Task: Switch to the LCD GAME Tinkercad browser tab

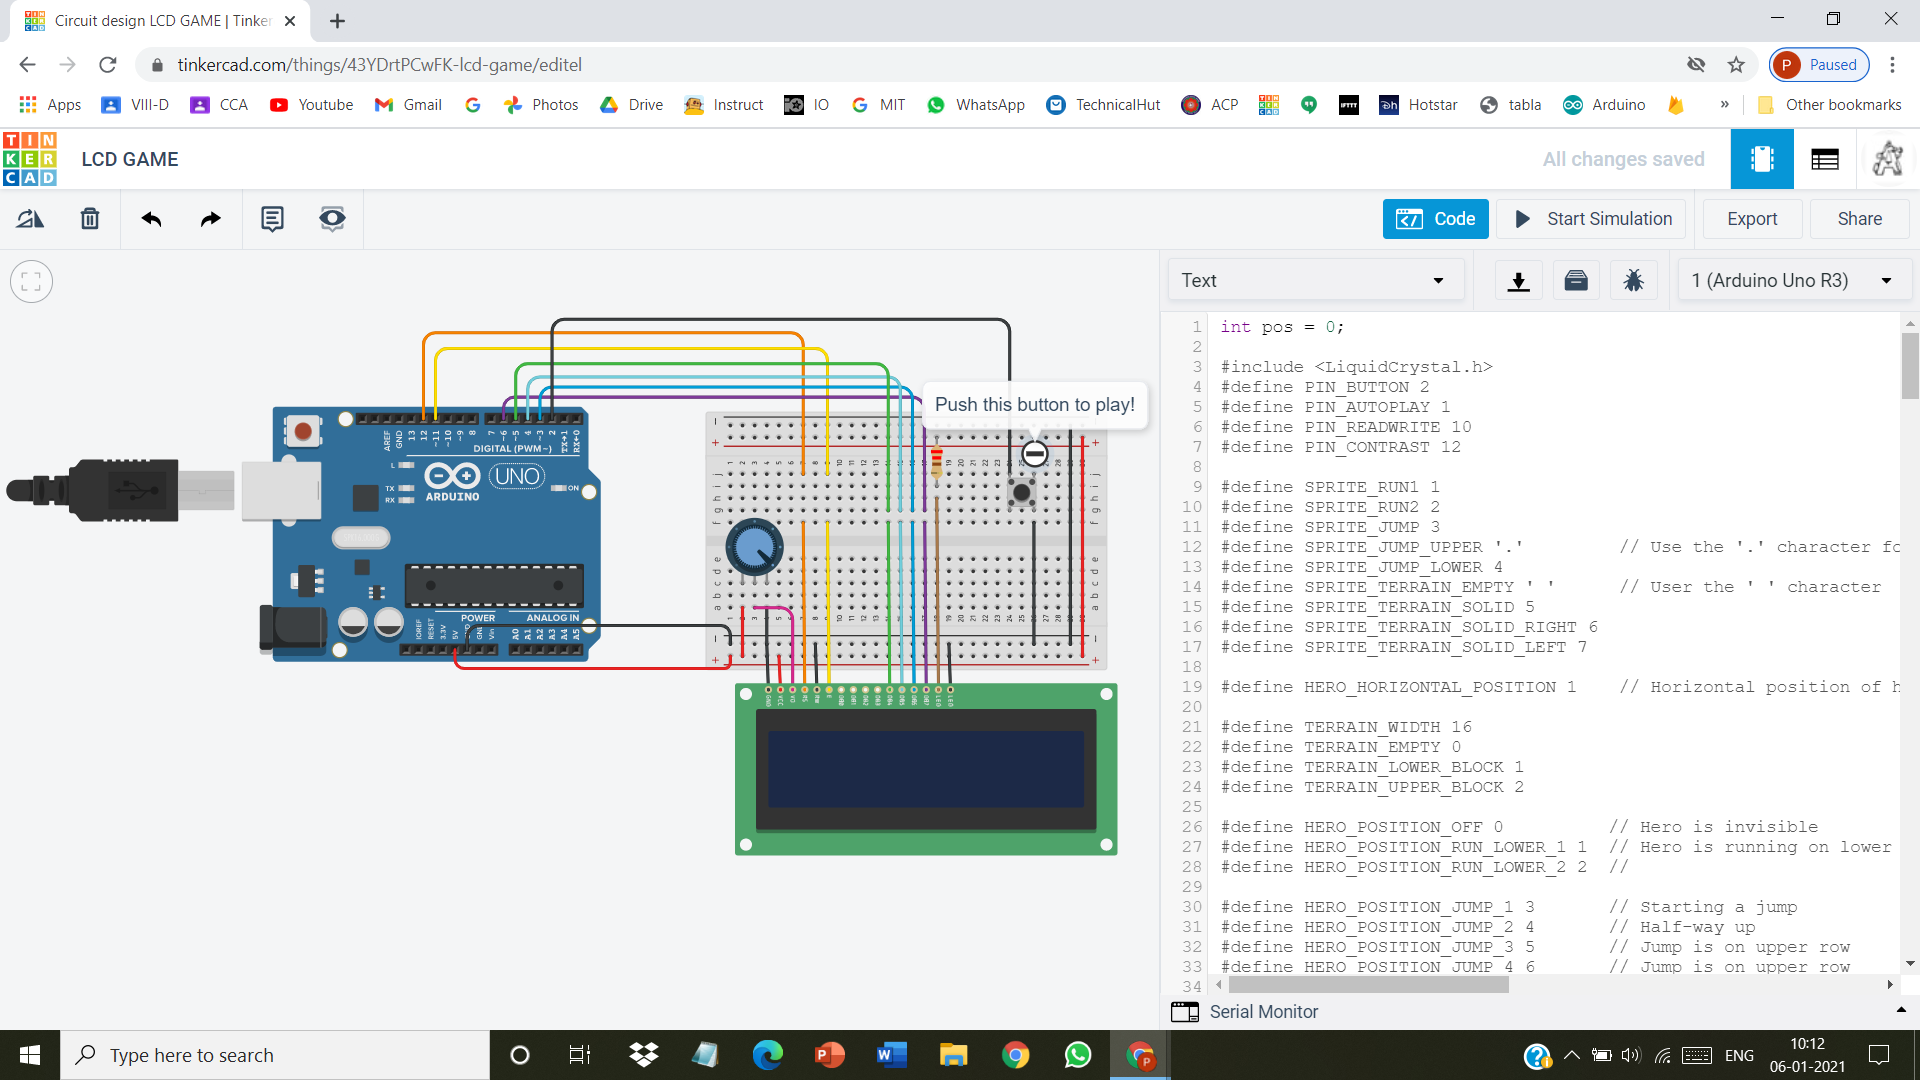Action: 150,20
